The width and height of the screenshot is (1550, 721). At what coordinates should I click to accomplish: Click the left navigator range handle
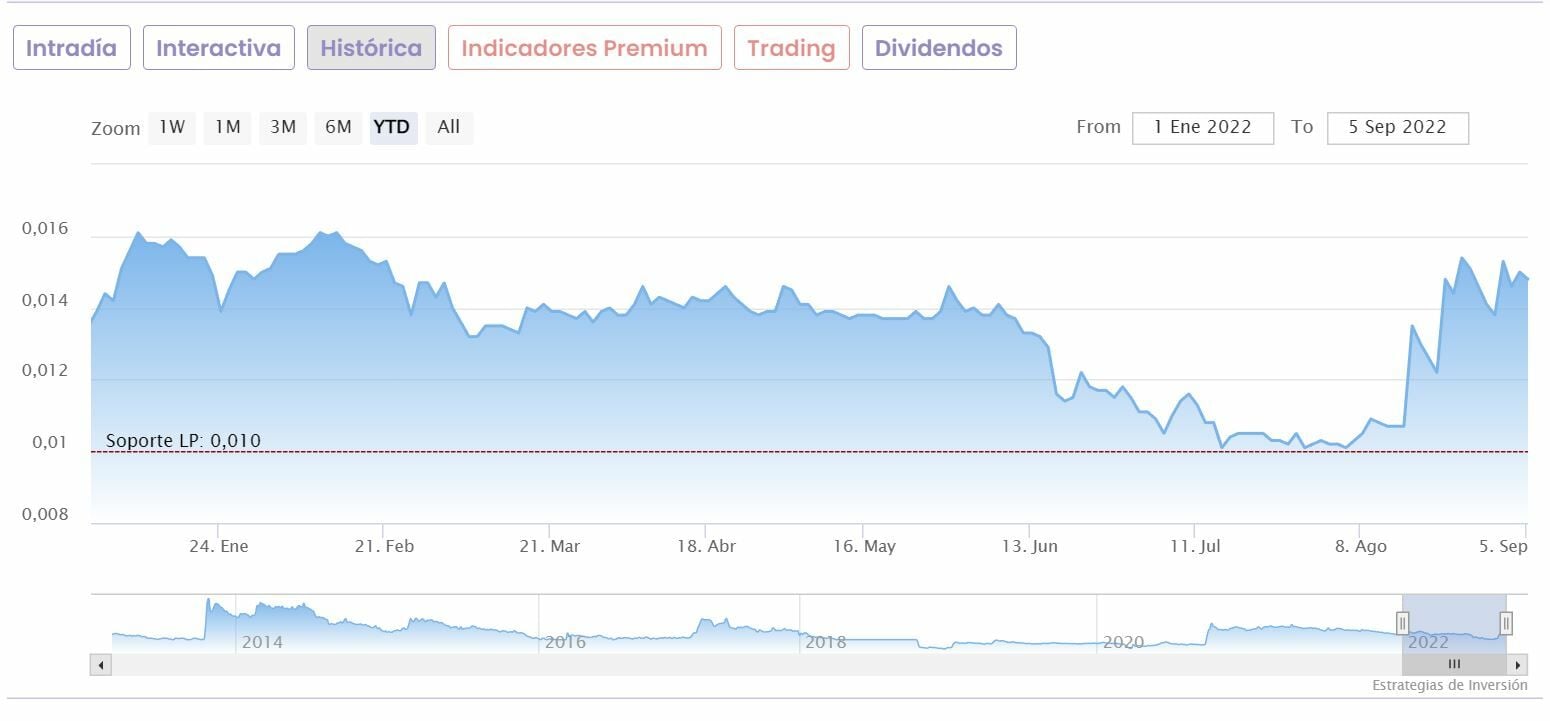1402,624
